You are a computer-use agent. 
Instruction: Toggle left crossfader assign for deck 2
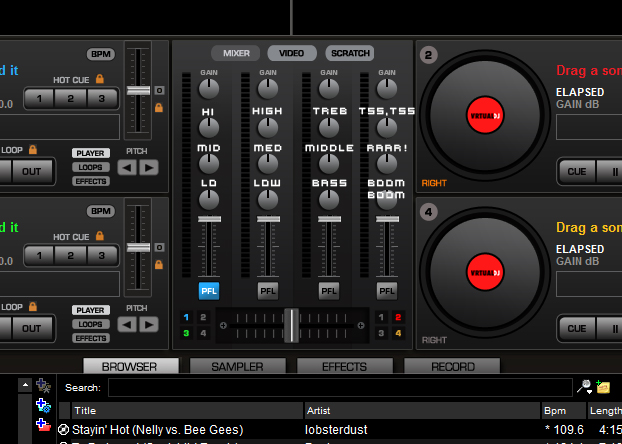(x=203, y=317)
